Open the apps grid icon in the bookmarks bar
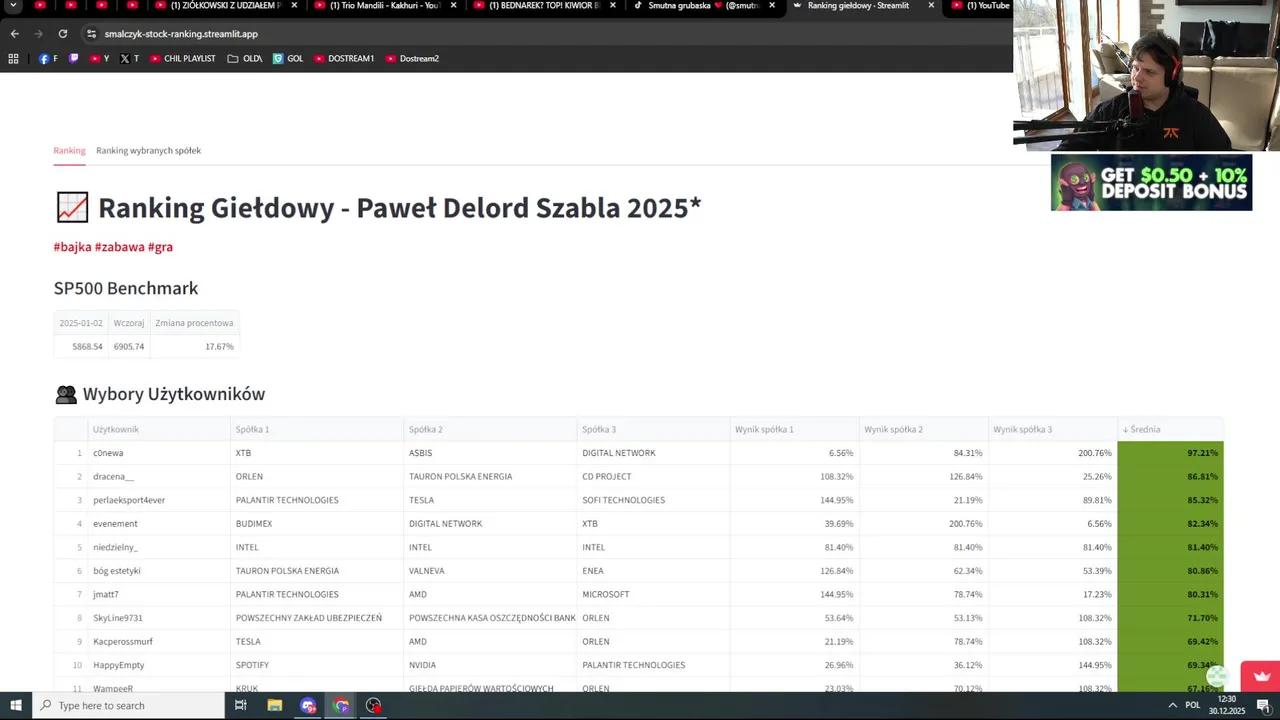Screen dimensions: 1280x720 pos(13,59)
